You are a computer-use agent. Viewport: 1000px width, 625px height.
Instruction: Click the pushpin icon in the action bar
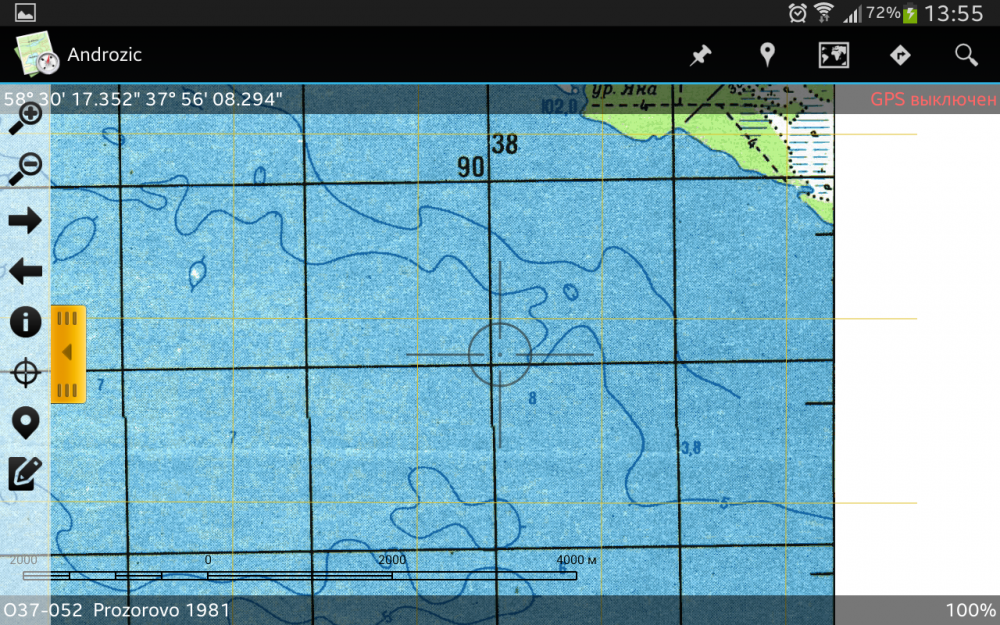(x=700, y=55)
